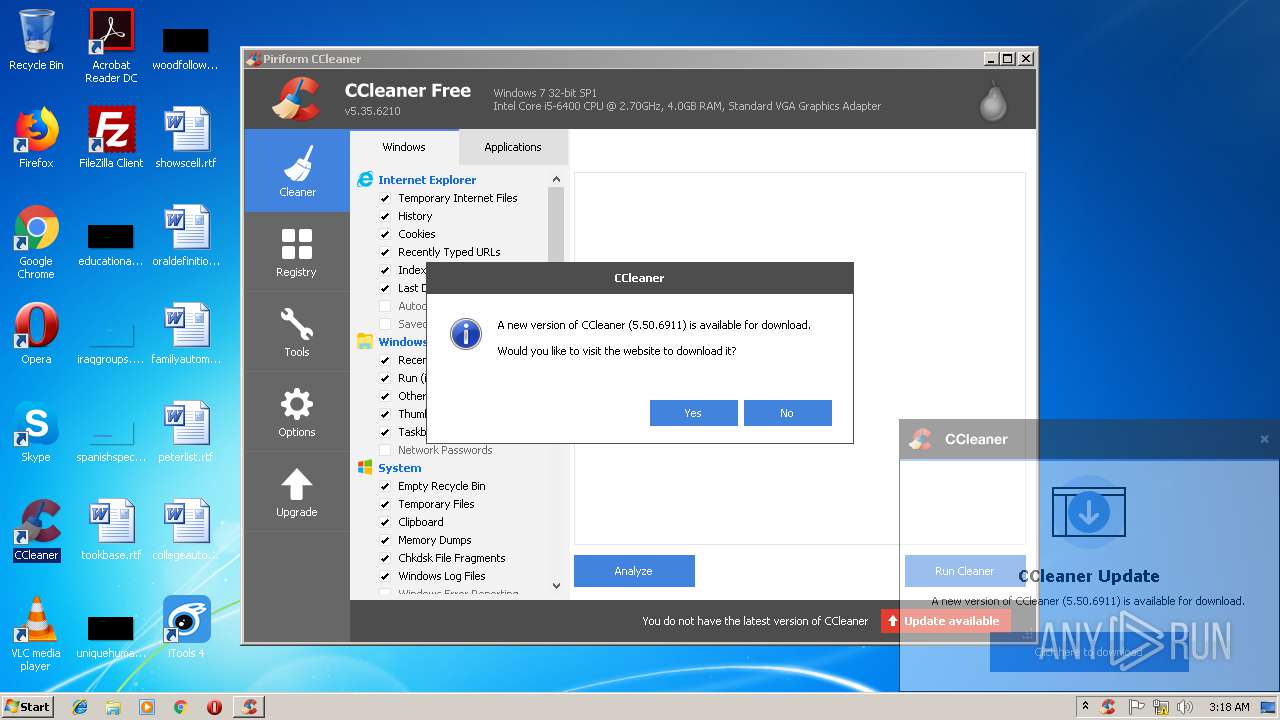Open the Tools section
Screen dimensions: 1280x720
[297, 331]
